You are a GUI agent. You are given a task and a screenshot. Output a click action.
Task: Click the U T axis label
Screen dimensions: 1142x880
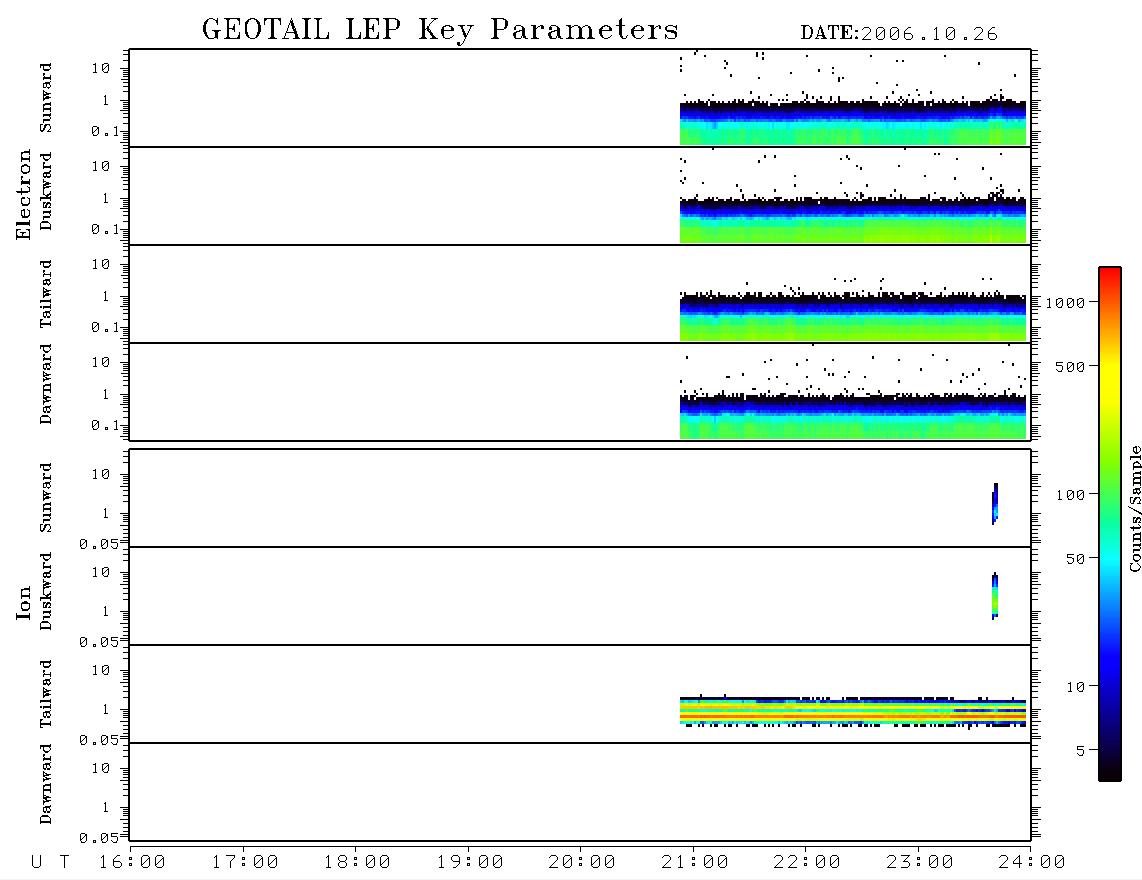[50, 863]
